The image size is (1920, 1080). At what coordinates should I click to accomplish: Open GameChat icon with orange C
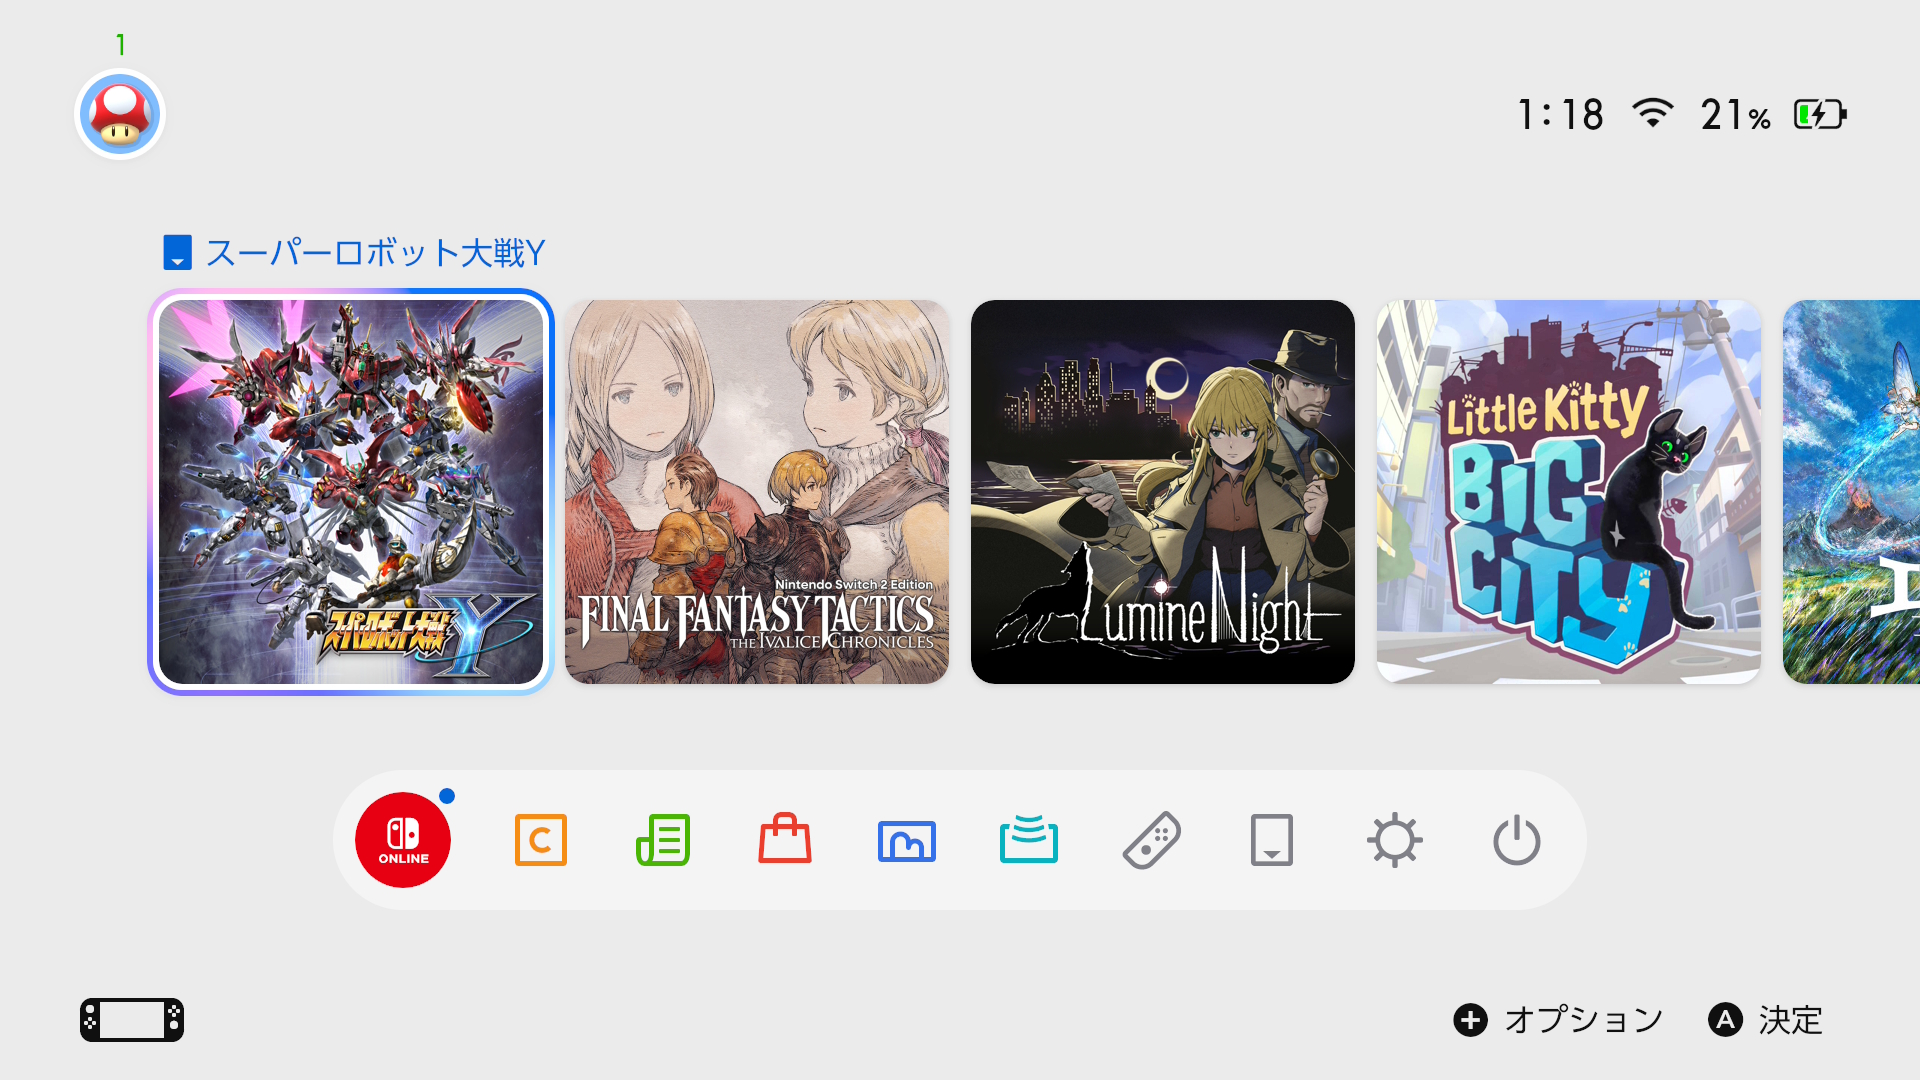pos(541,840)
